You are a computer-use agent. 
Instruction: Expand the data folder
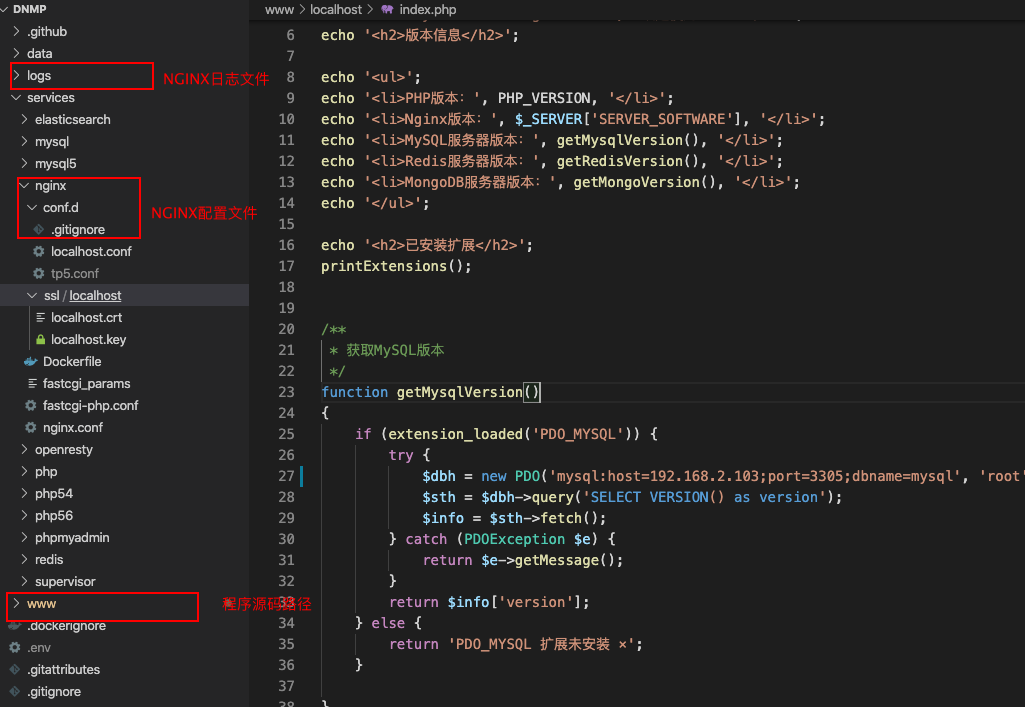pos(16,53)
